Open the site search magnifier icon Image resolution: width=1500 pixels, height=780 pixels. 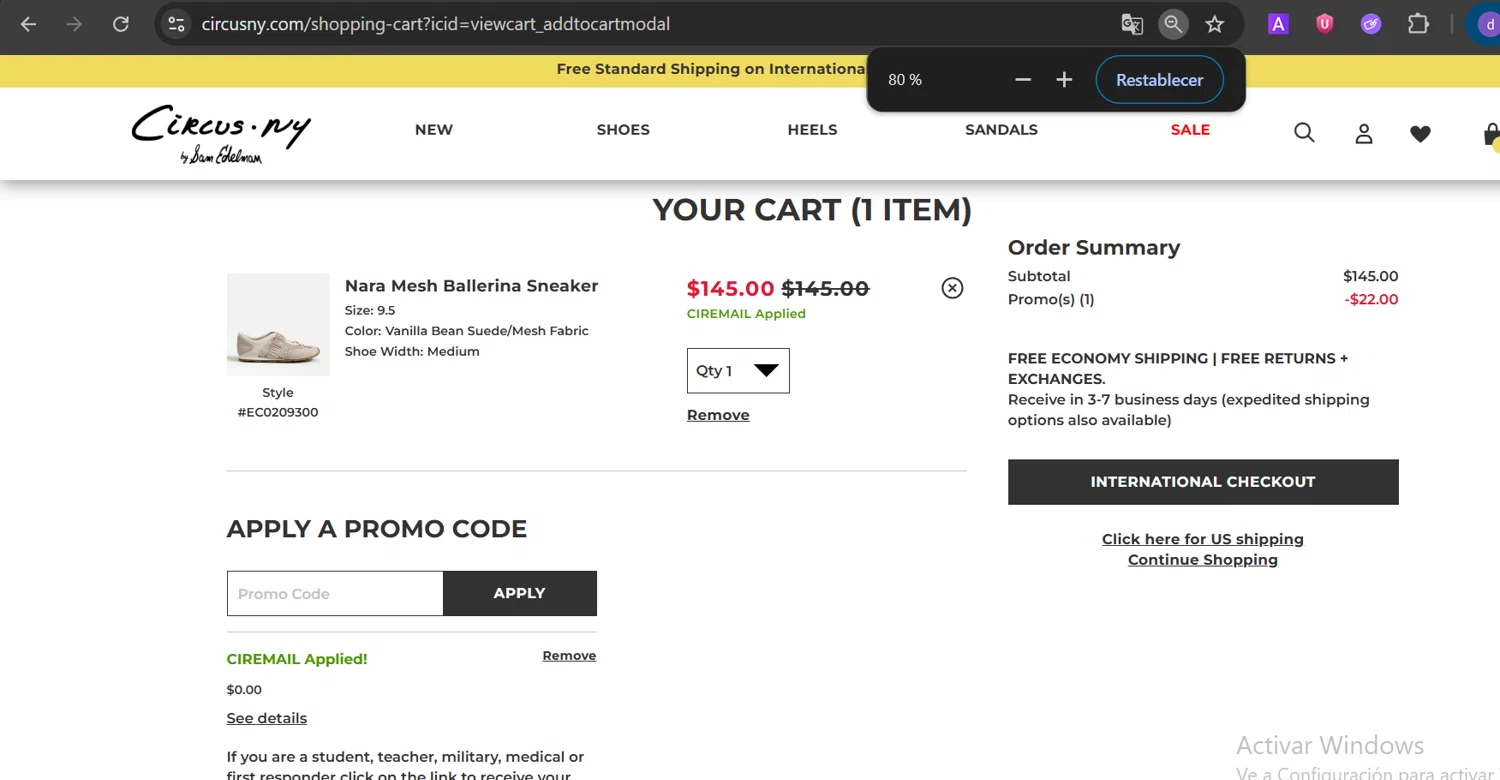point(1304,132)
